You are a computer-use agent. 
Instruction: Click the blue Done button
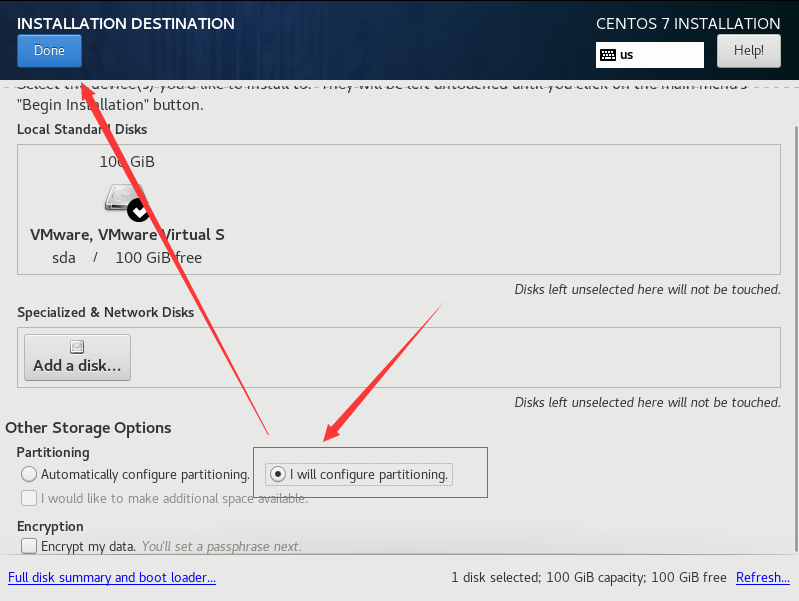click(x=49, y=51)
